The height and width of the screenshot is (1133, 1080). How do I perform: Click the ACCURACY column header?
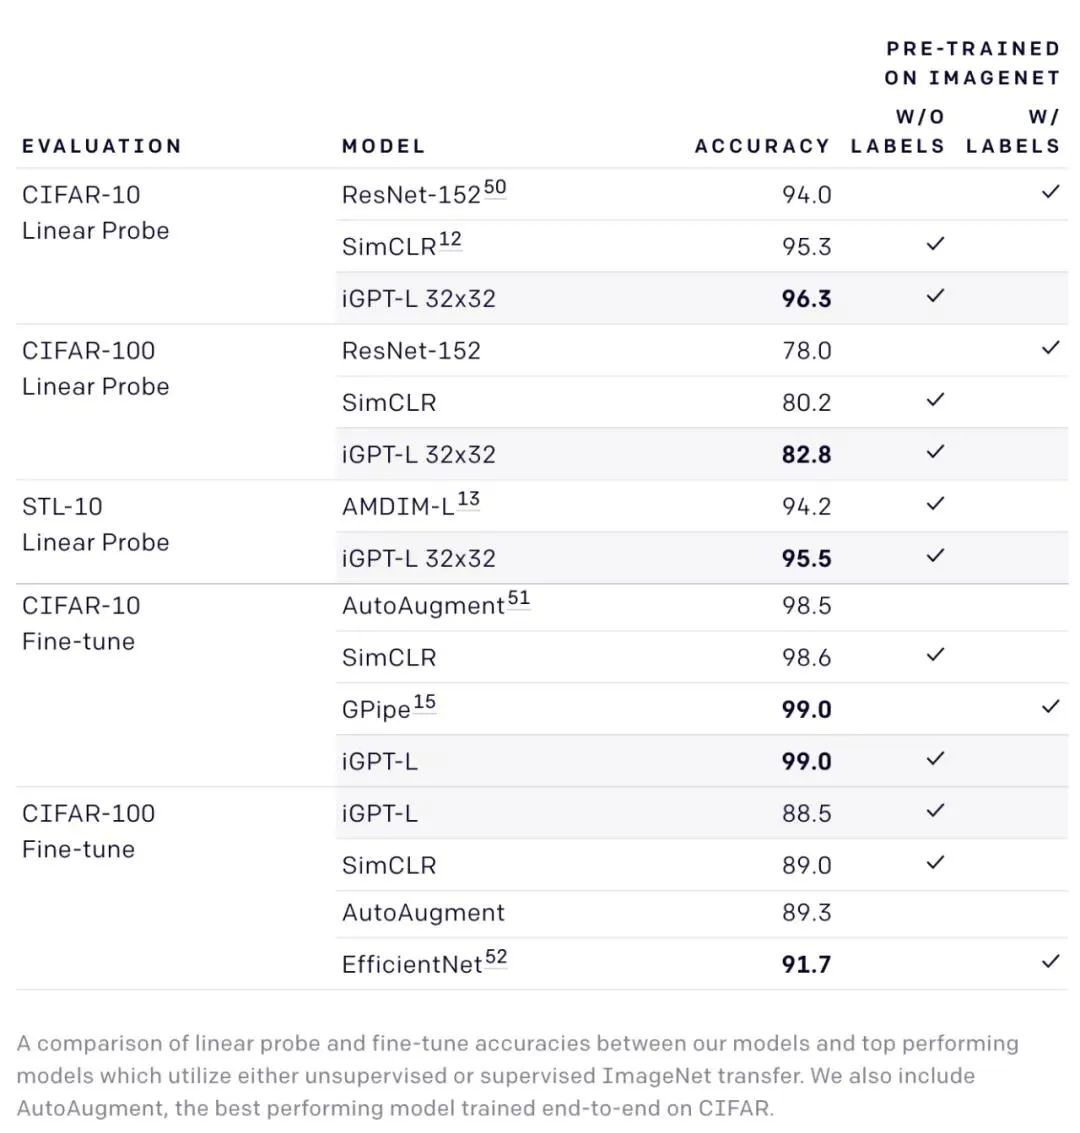point(762,146)
